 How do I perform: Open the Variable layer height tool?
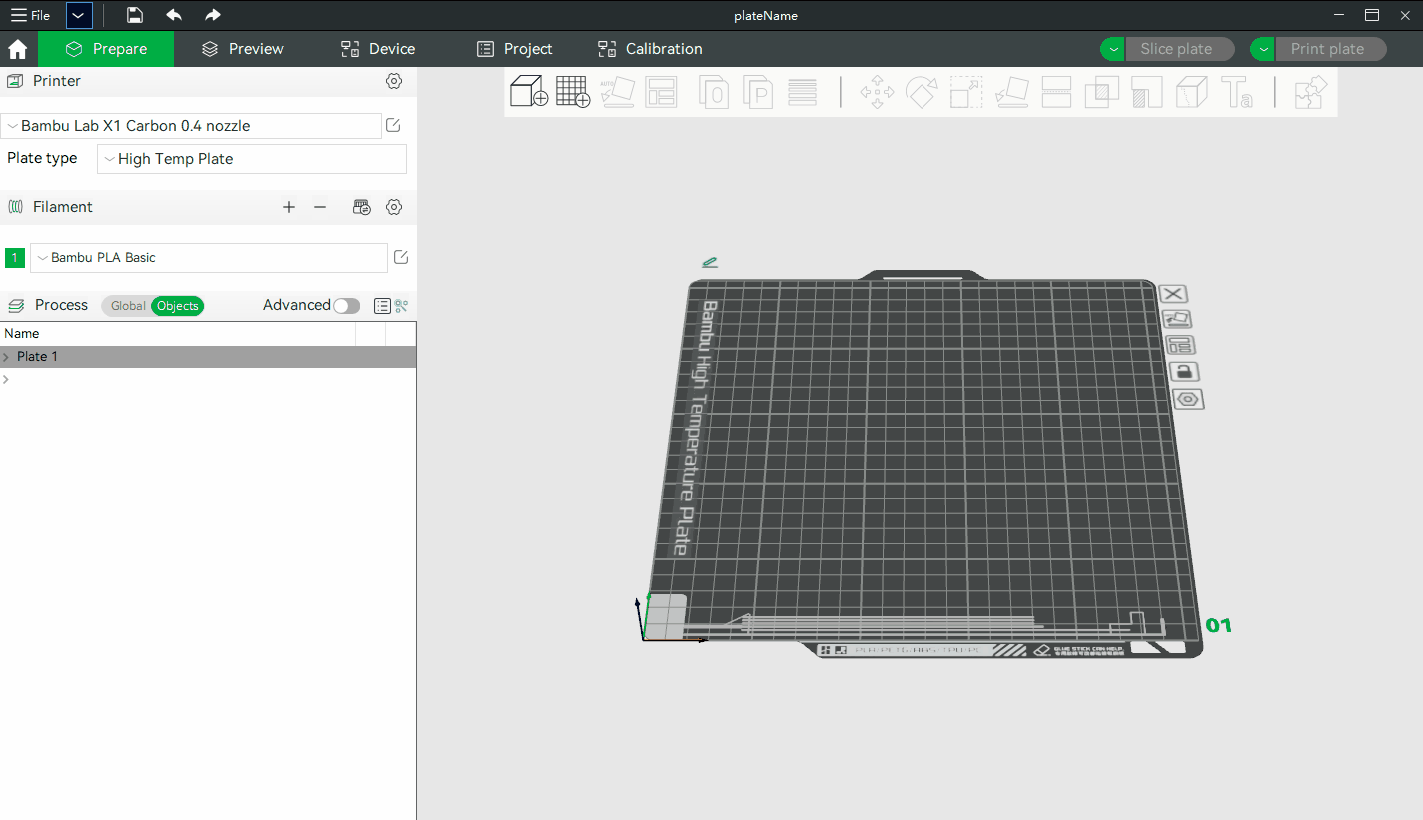pyautogui.click(x=803, y=92)
